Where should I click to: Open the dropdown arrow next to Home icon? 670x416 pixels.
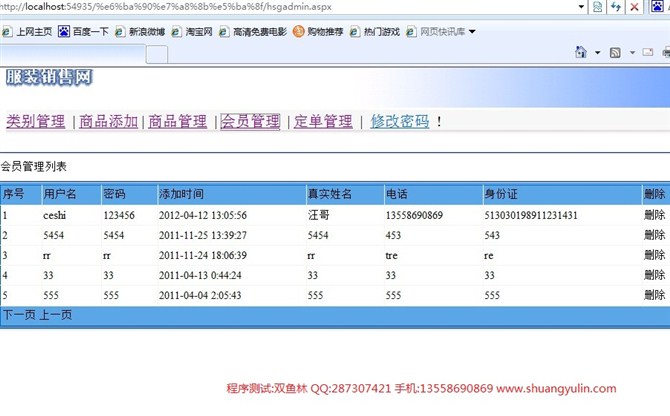pyautogui.click(x=597, y=52)
